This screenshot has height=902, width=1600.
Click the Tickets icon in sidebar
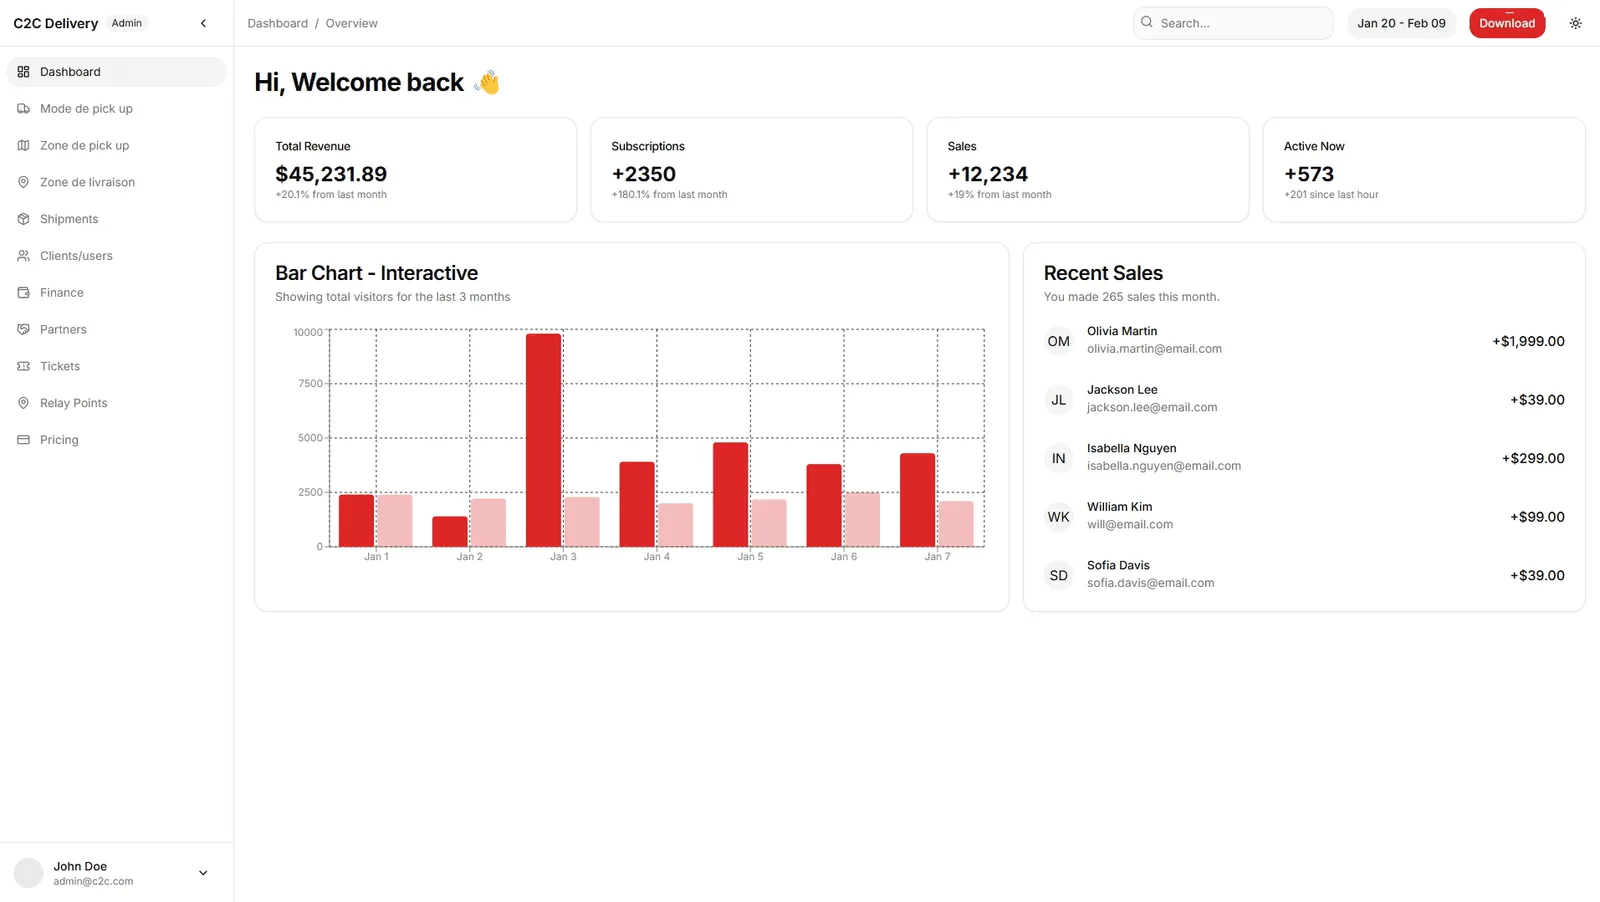point(23,366)
